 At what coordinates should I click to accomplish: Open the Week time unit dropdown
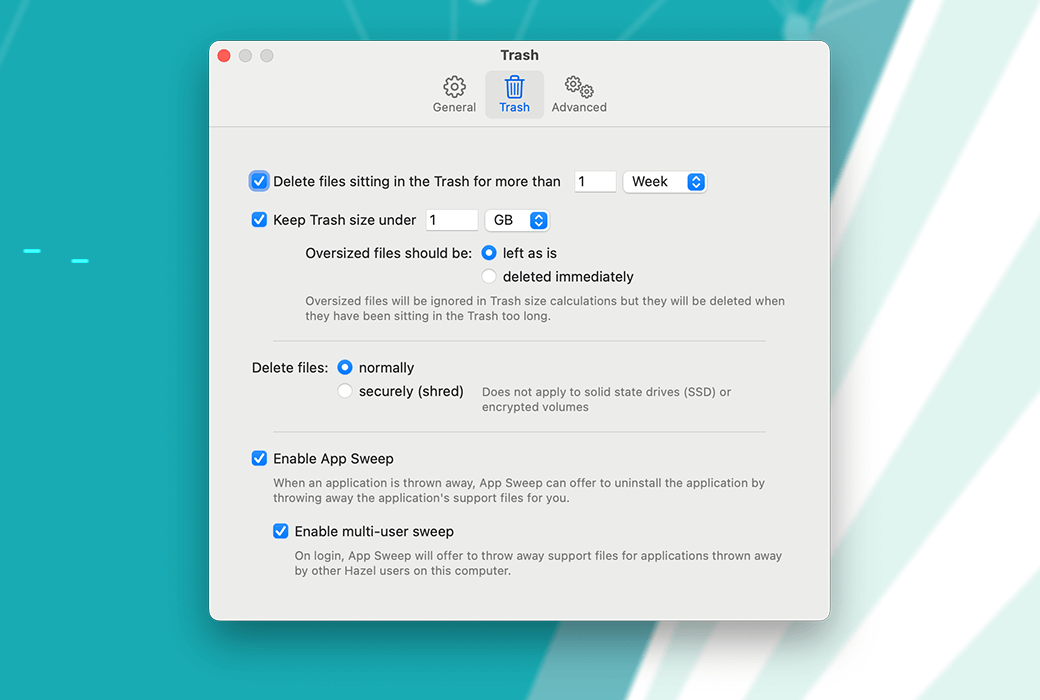(x=665, y=181)
